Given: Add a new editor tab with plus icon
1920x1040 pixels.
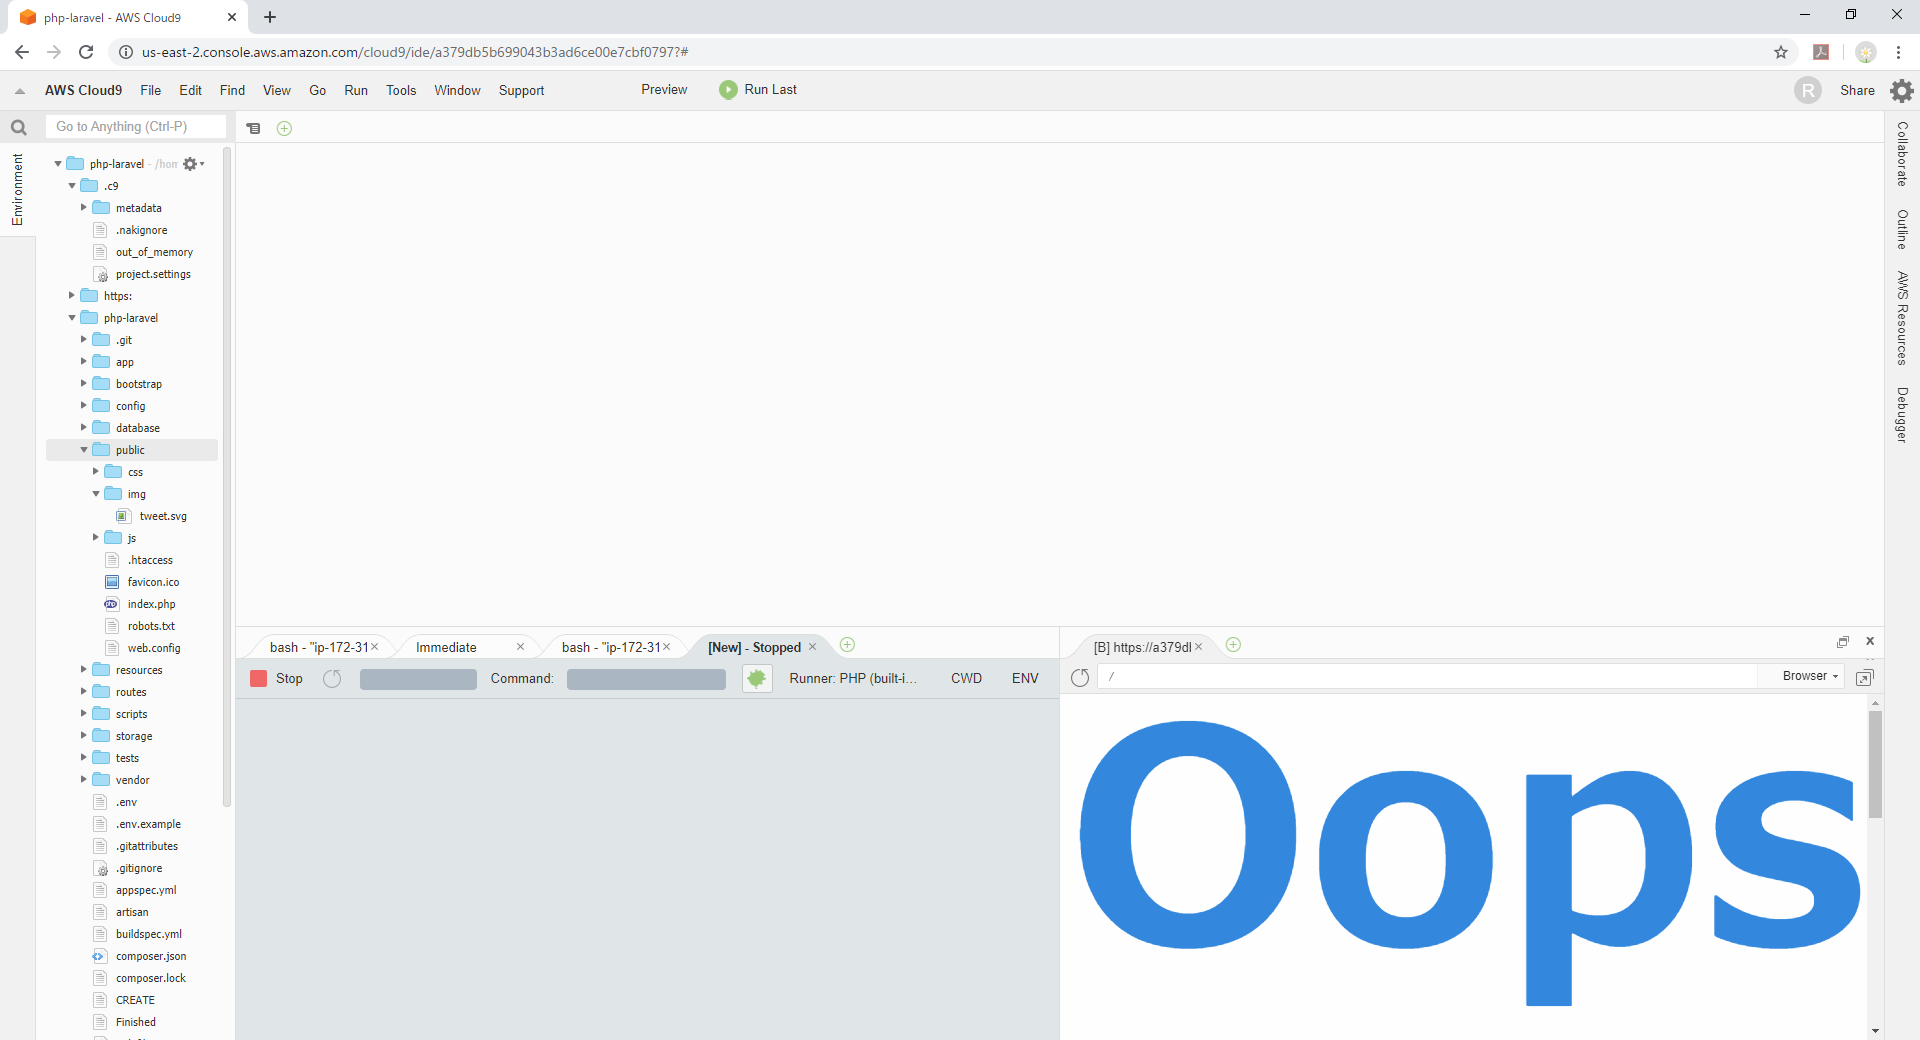Looking at the screenshot, I should click(284, 128).
